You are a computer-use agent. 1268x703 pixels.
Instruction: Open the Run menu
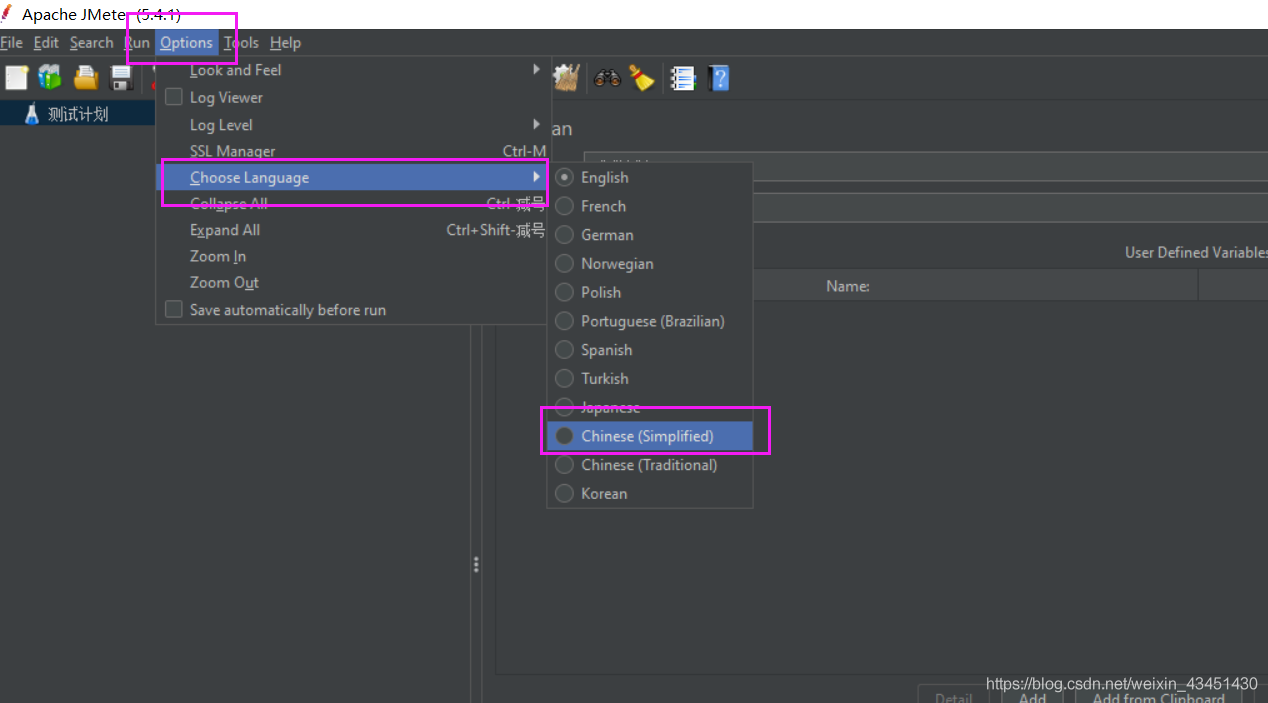pyautogui.click(x=137, y=43)
